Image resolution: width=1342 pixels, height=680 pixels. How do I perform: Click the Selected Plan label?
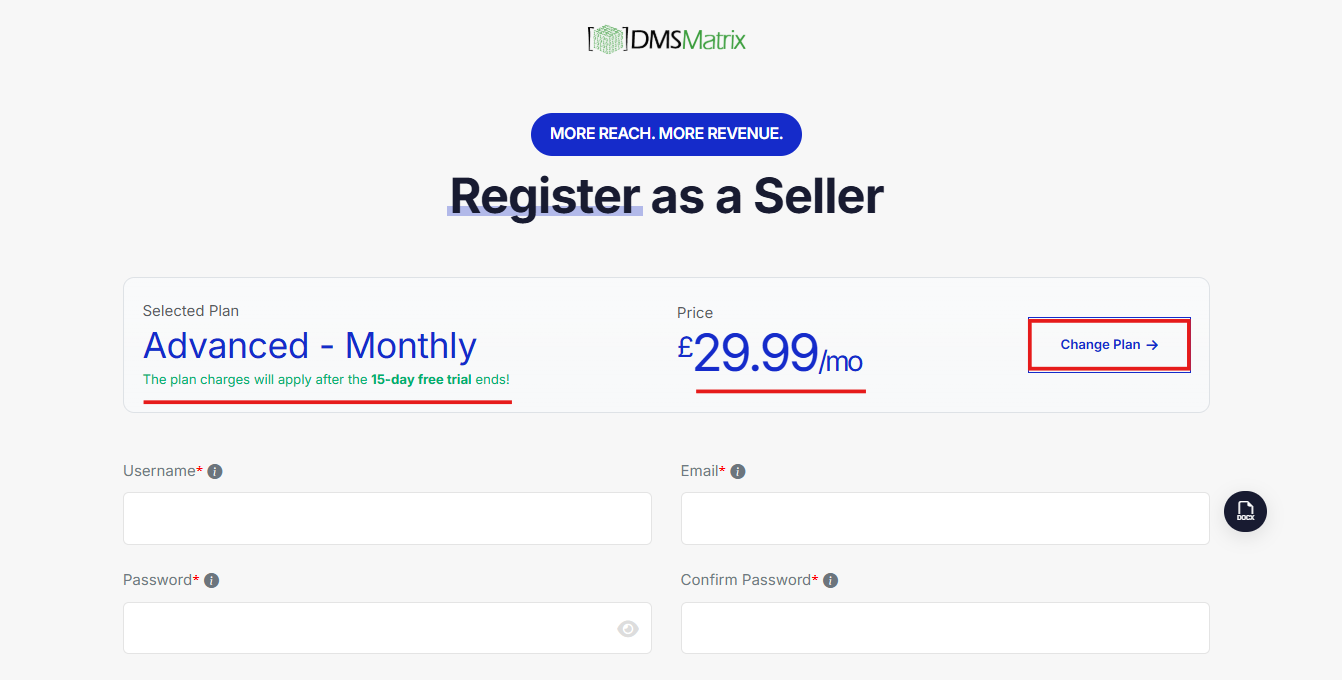[x=190, y=311]
